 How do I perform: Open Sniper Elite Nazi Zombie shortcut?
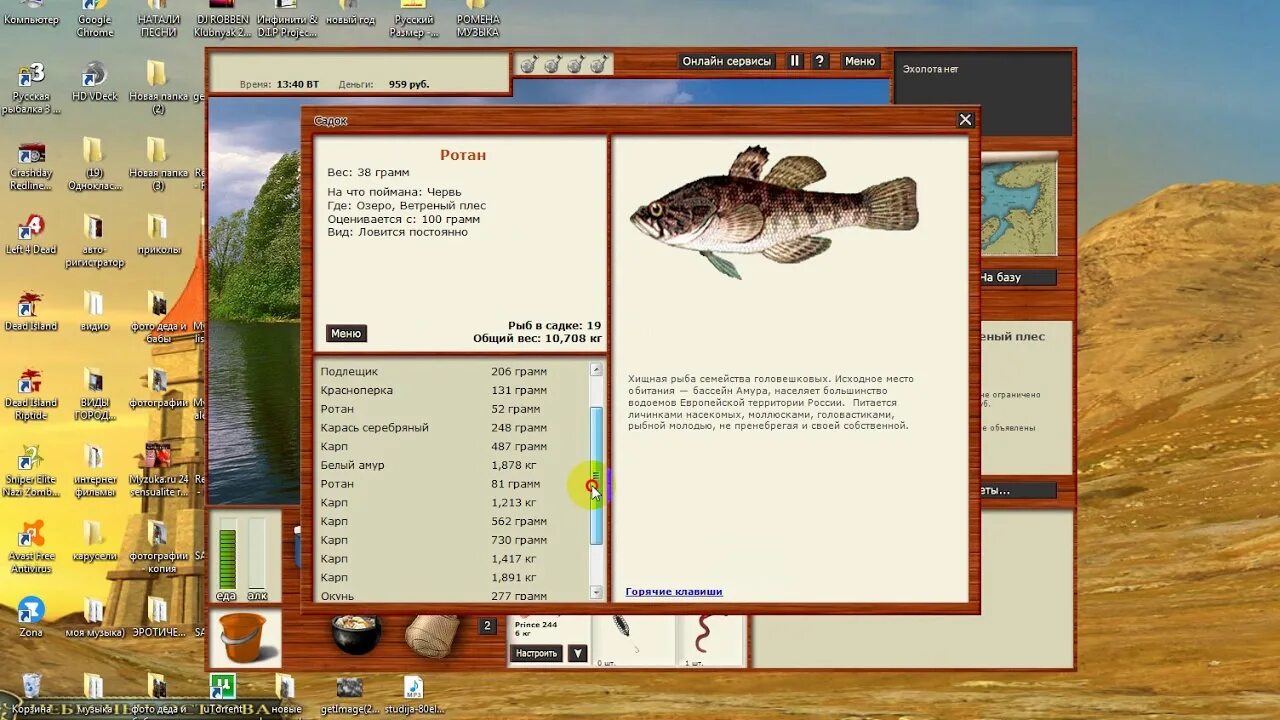tap(31, 470)
